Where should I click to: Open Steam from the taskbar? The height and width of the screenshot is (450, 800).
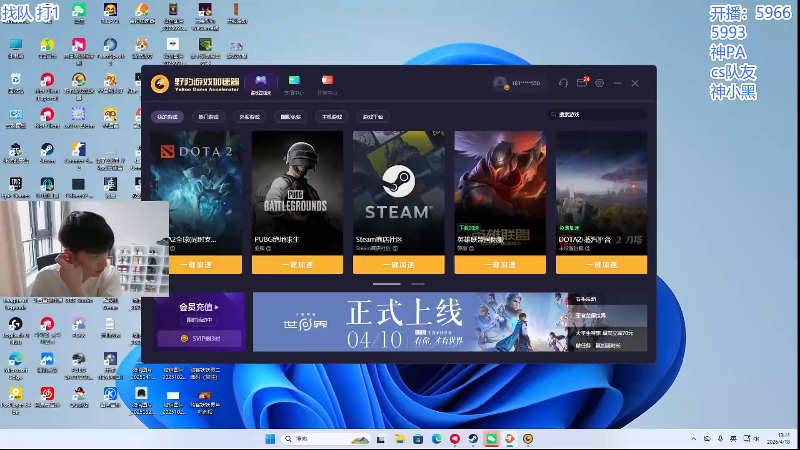(473, 439)
